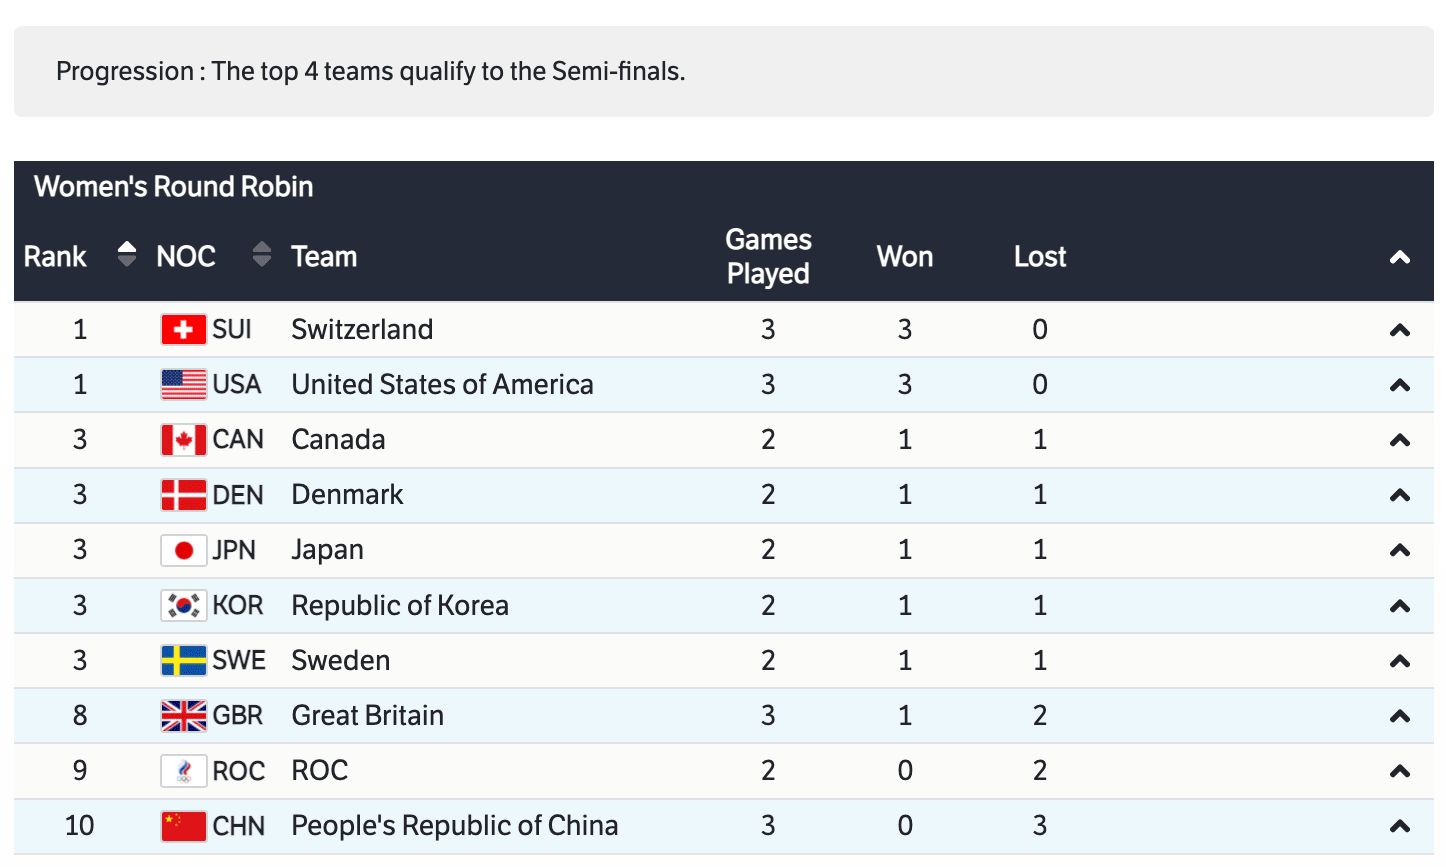Click the Republic of Korea flag icon
Screen dimensions: 1446x867
(183, 606)
